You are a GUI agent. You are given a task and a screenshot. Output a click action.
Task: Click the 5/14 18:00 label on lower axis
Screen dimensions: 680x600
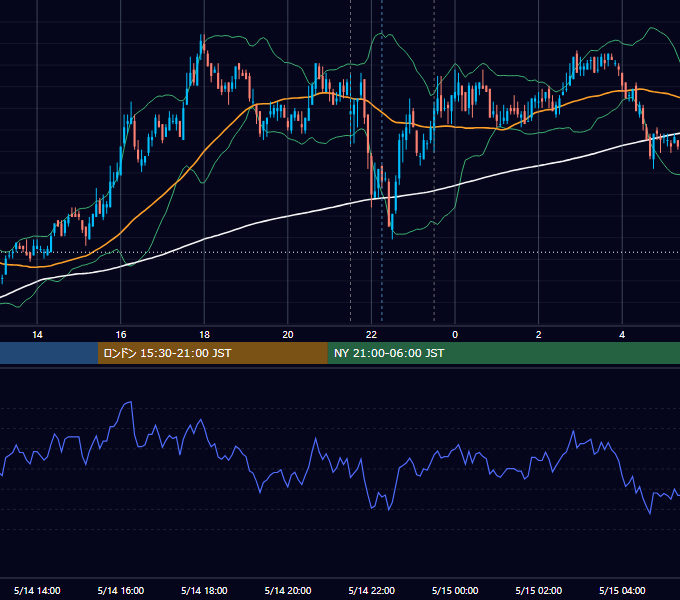coord(204,590)
